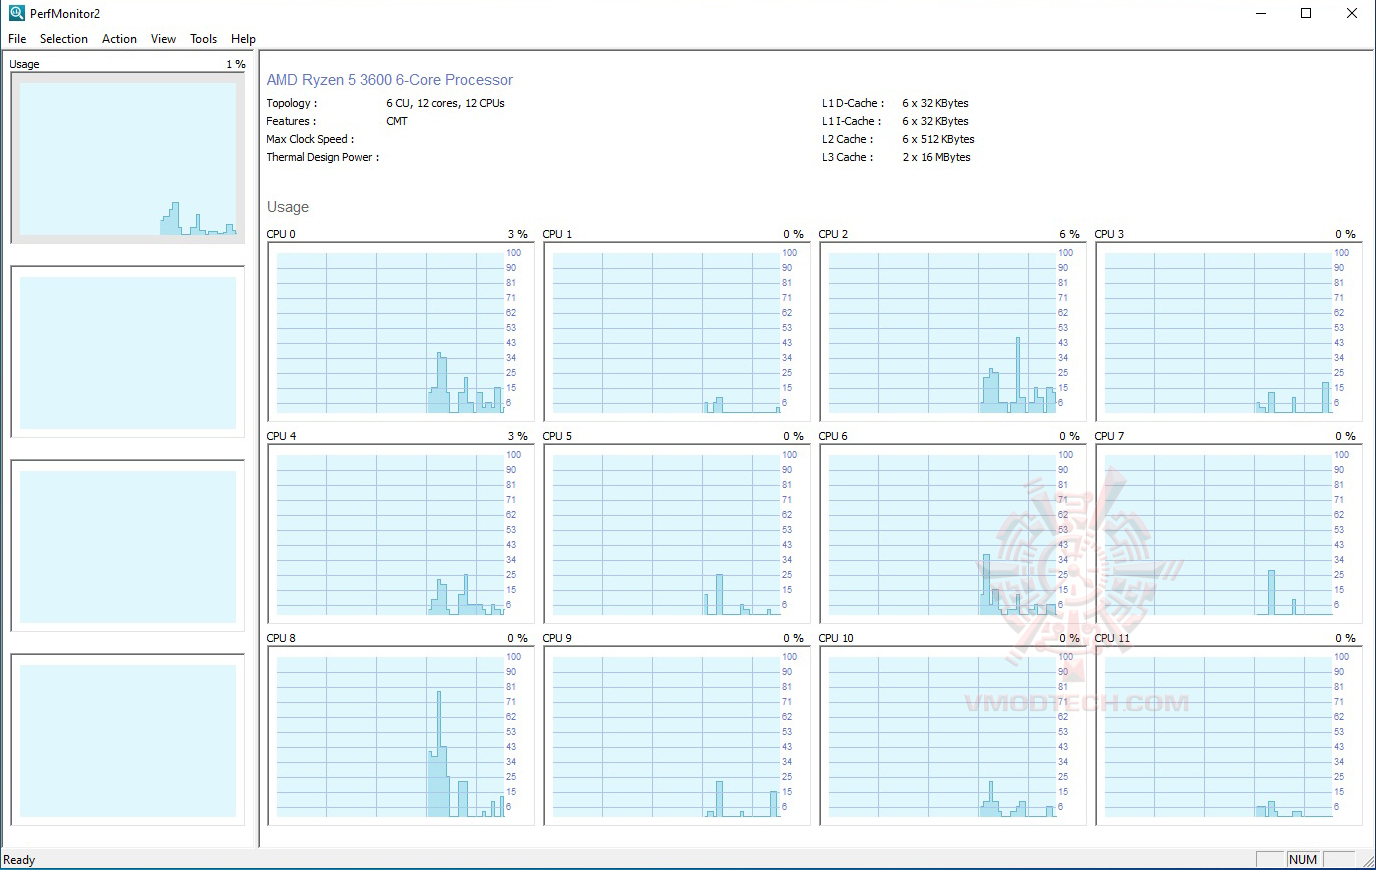The height and width of the screenshot is (870, 1376).
Task: Select the CPU 6 usage graph
Action: (x=953, y=534)
